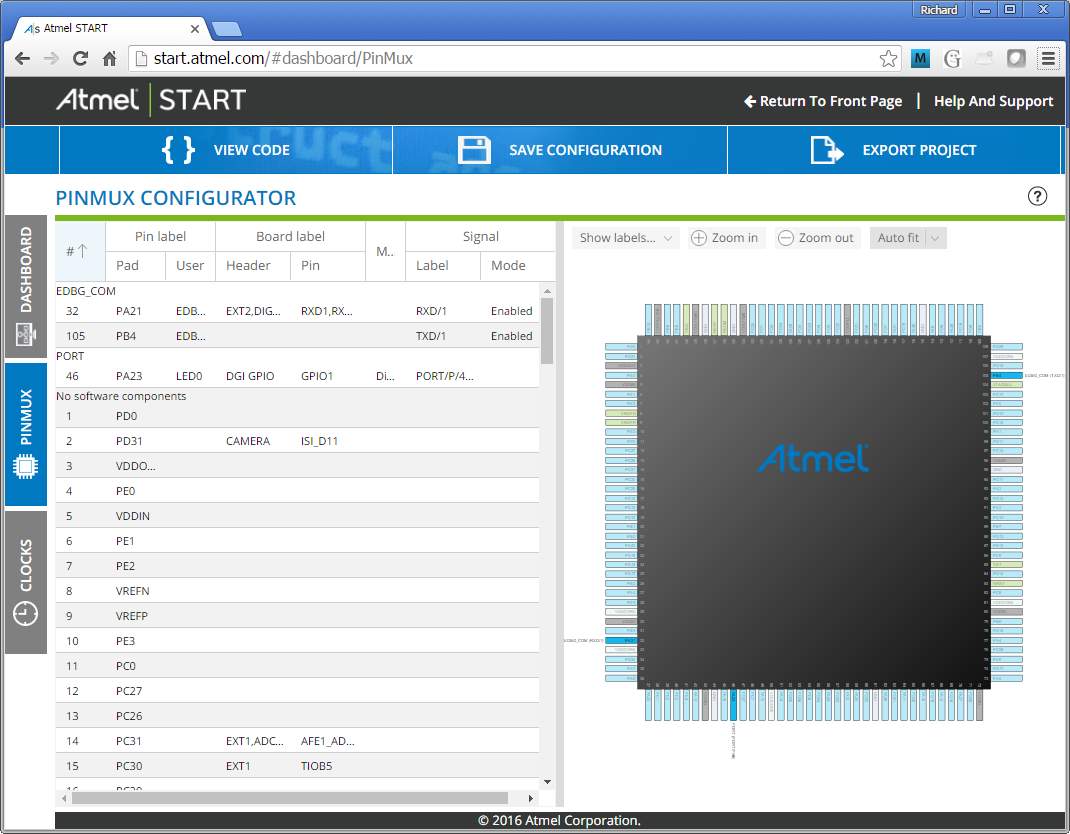The height and width of the screenshot is (834, 1070).
Task: Switch to the CLOCKS tab
Action: coord(26,582)
